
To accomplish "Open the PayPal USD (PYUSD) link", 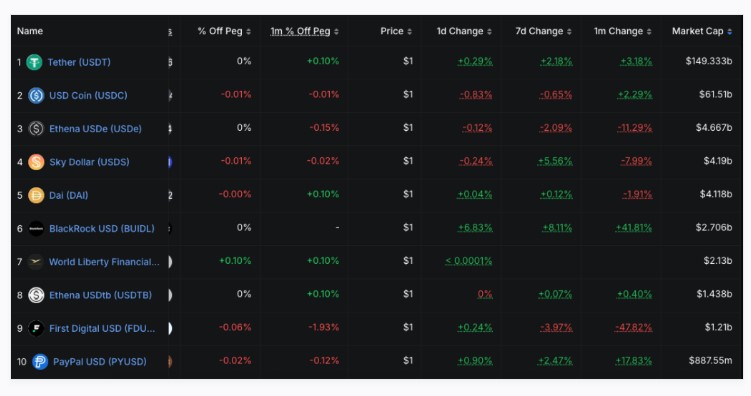I will pyautogui.click(x=100, y=362).
